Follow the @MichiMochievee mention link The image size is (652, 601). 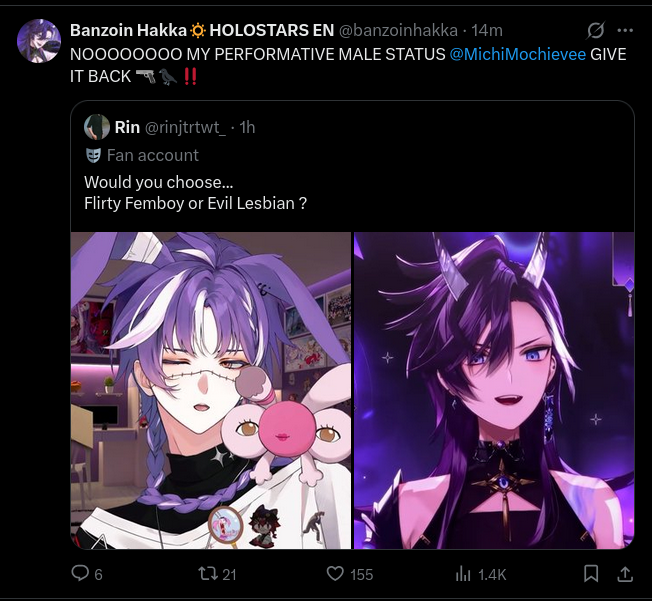[518, 54]
